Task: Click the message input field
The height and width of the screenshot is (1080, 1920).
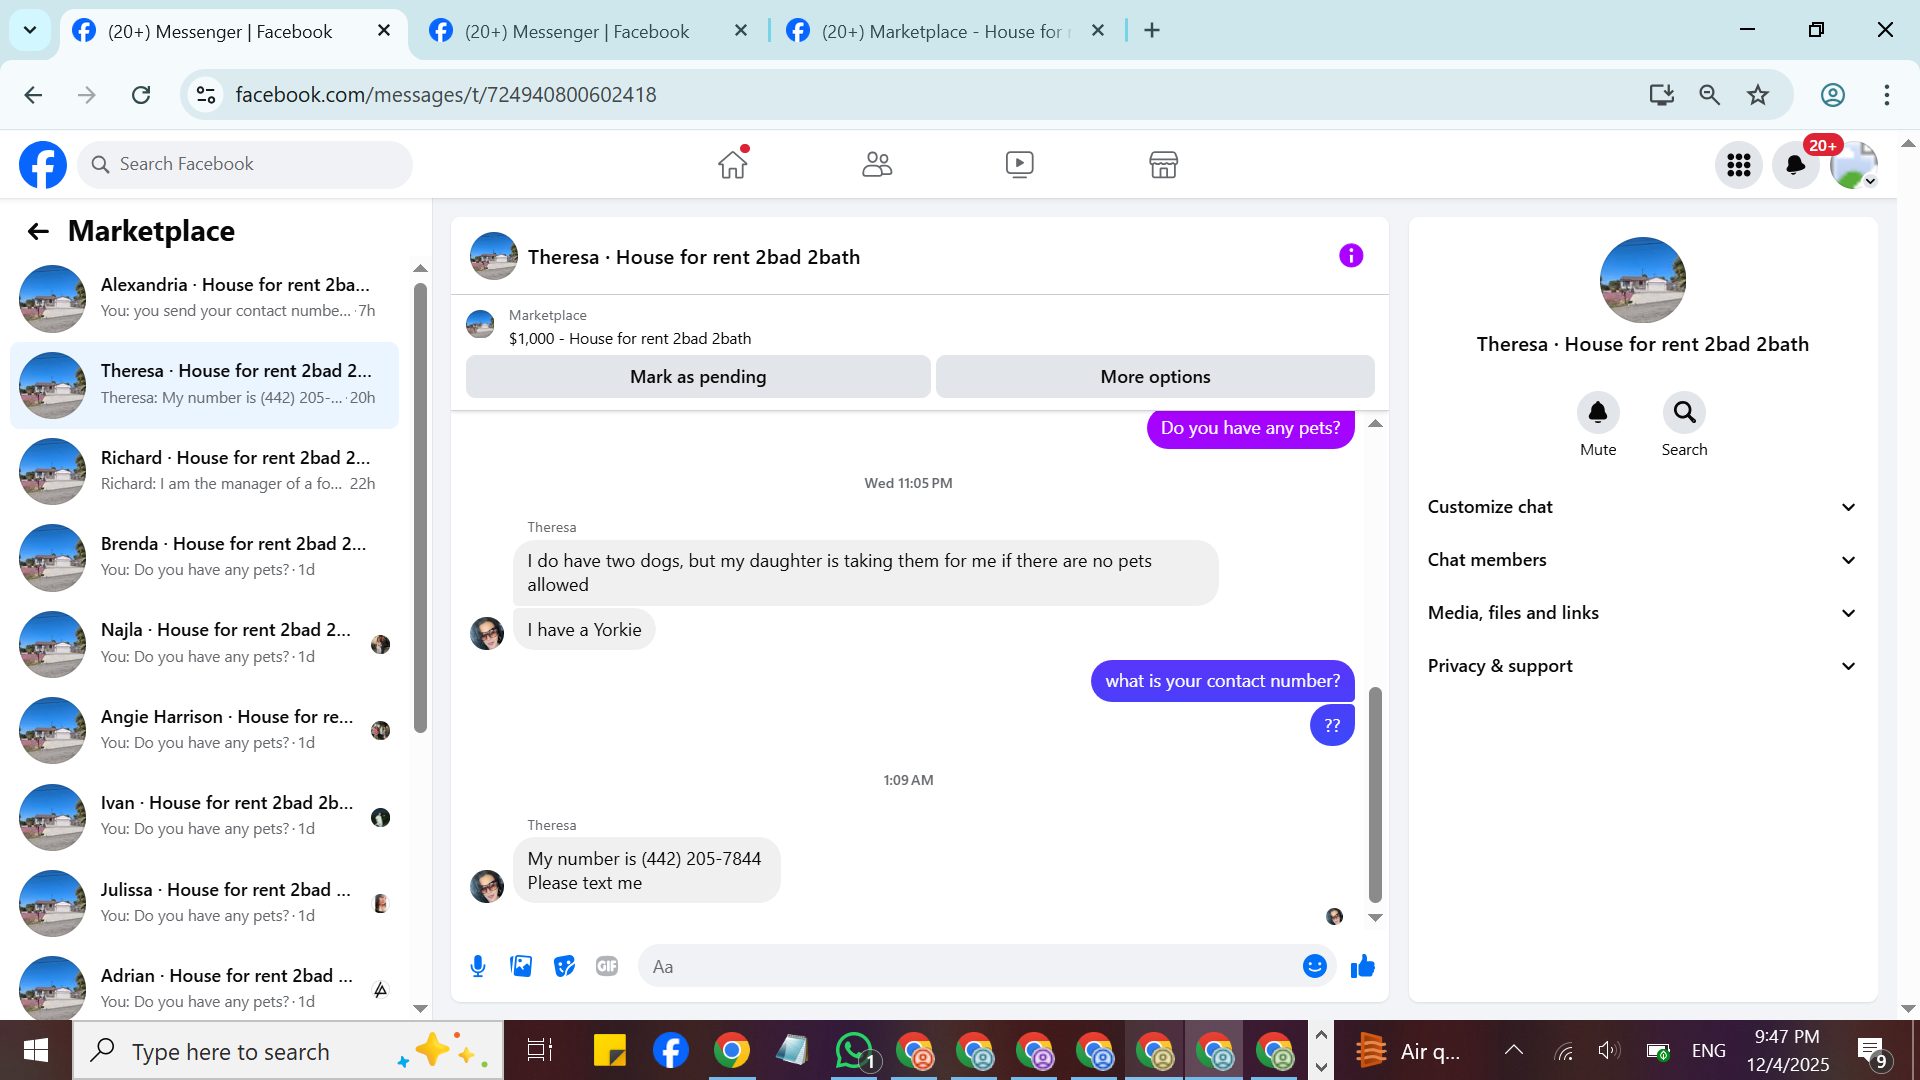Action: [x=965, y=967]
